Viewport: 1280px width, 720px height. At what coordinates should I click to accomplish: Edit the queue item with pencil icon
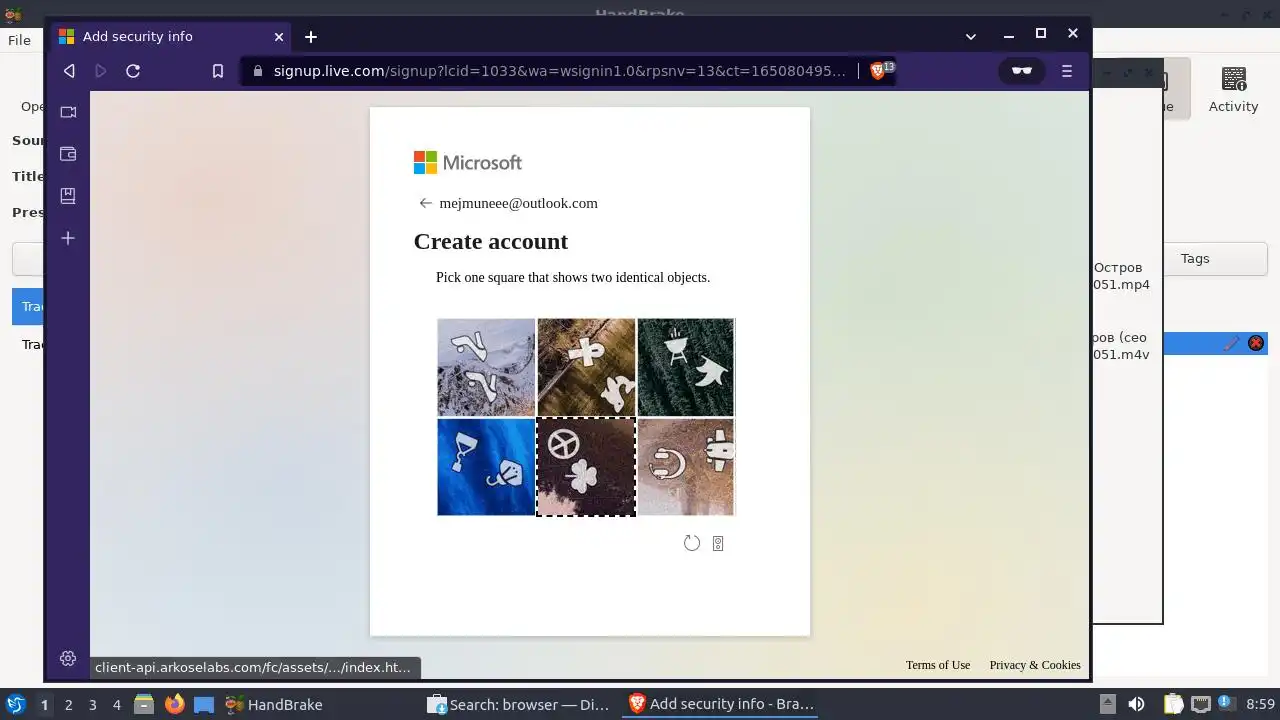tap(1231, 343)
